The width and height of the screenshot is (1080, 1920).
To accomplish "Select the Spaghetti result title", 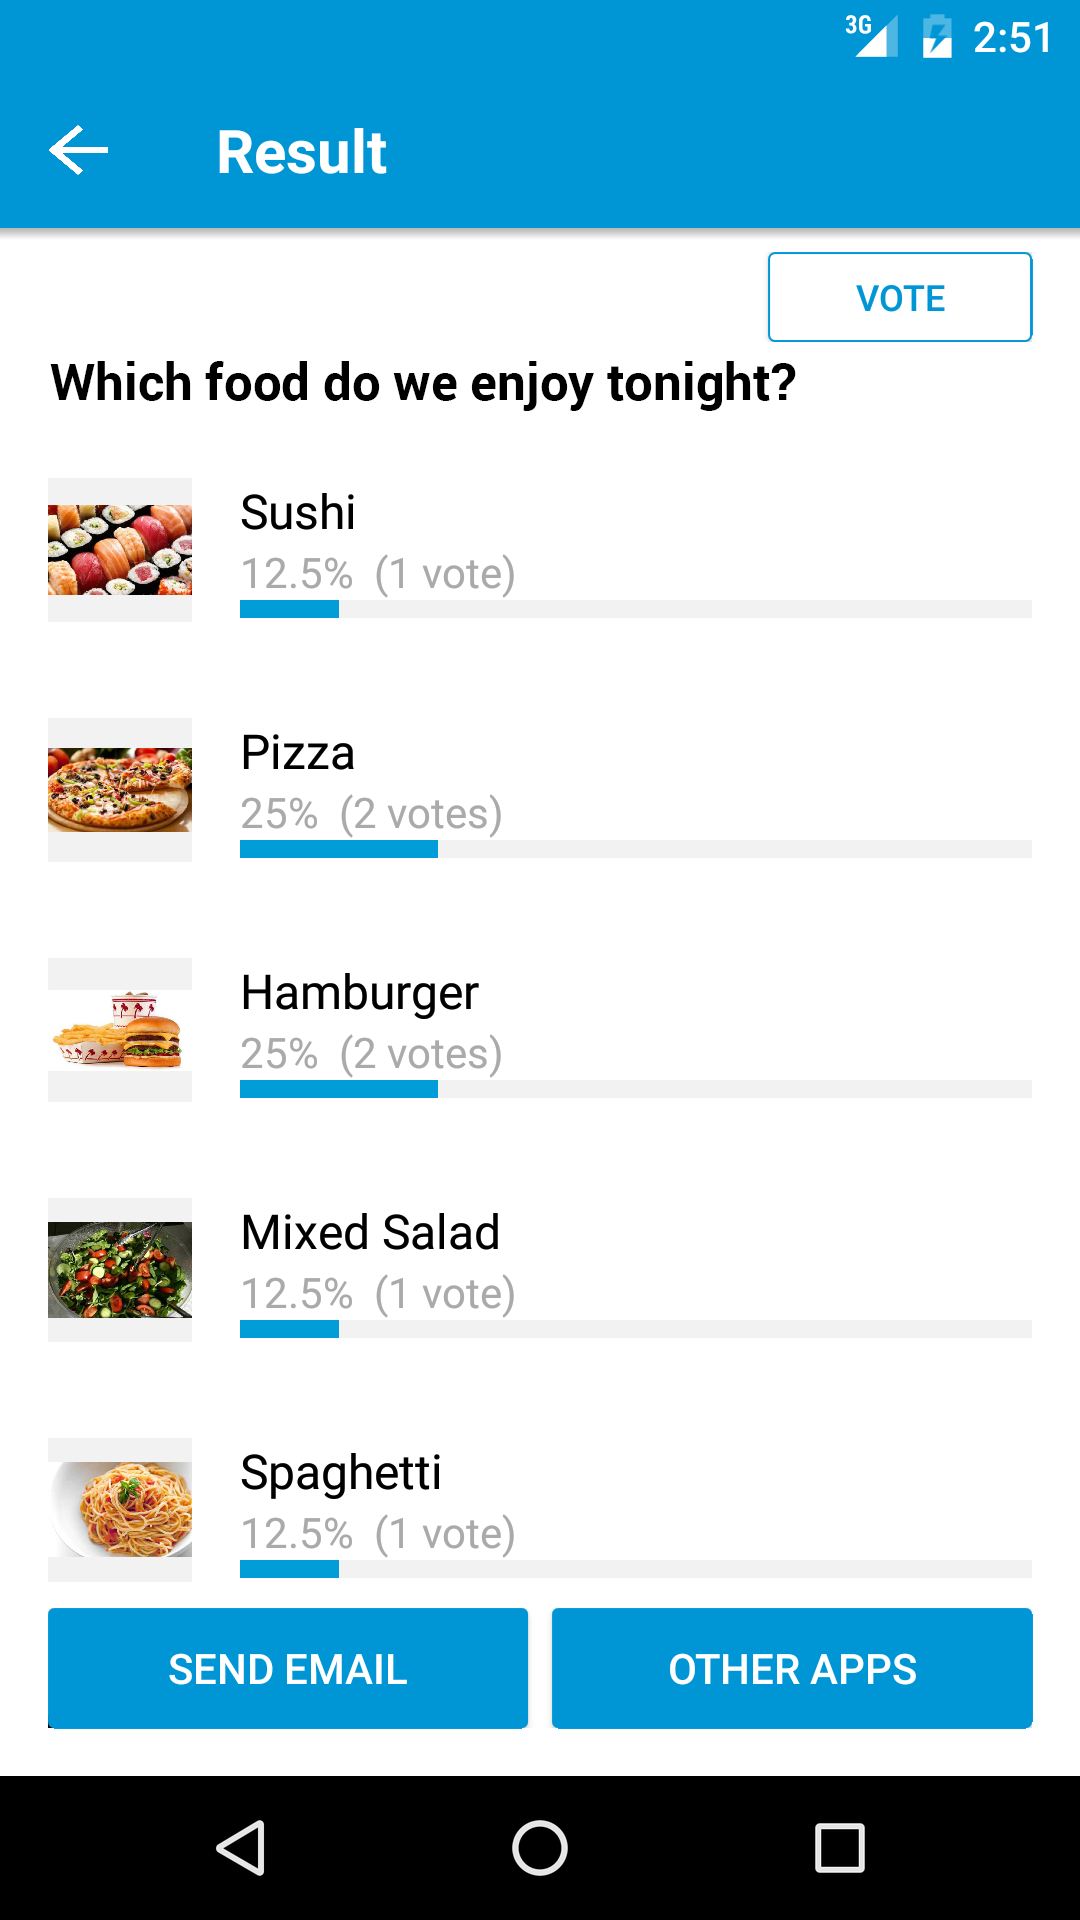I will pyautogui.click(x=341, y=1473).
